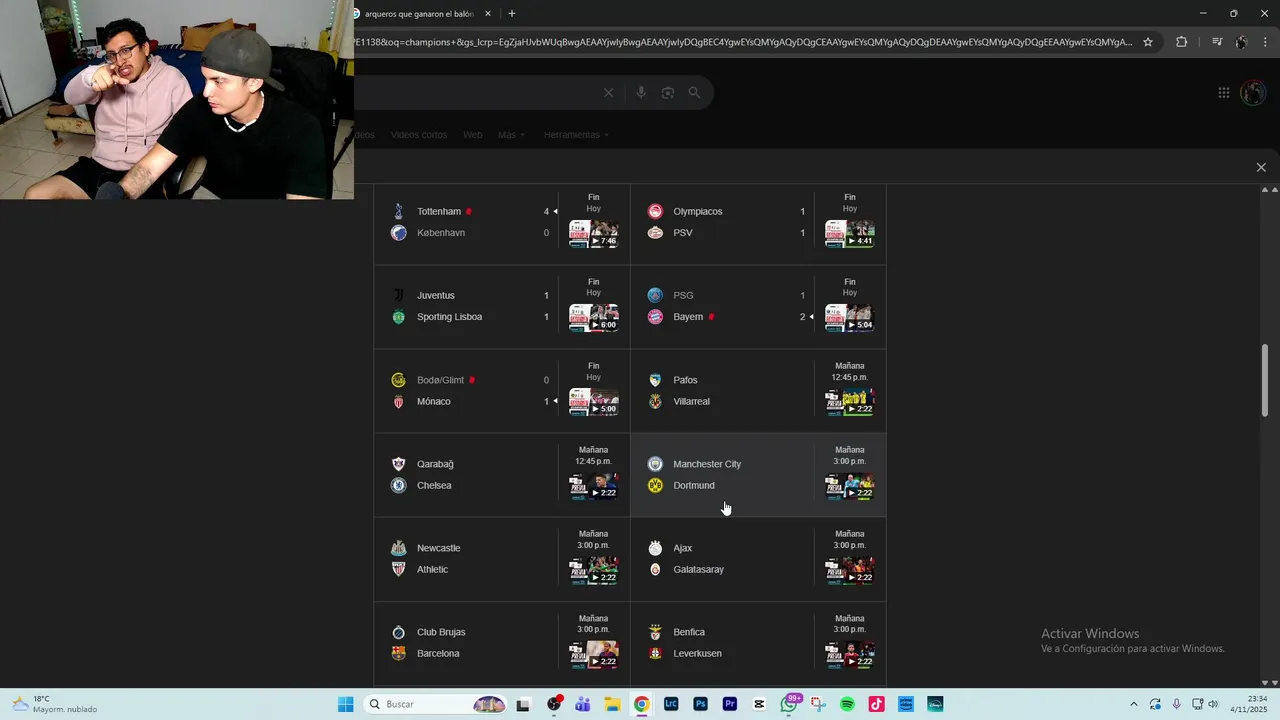Click the Chelsea team name

tap(434, 486)
